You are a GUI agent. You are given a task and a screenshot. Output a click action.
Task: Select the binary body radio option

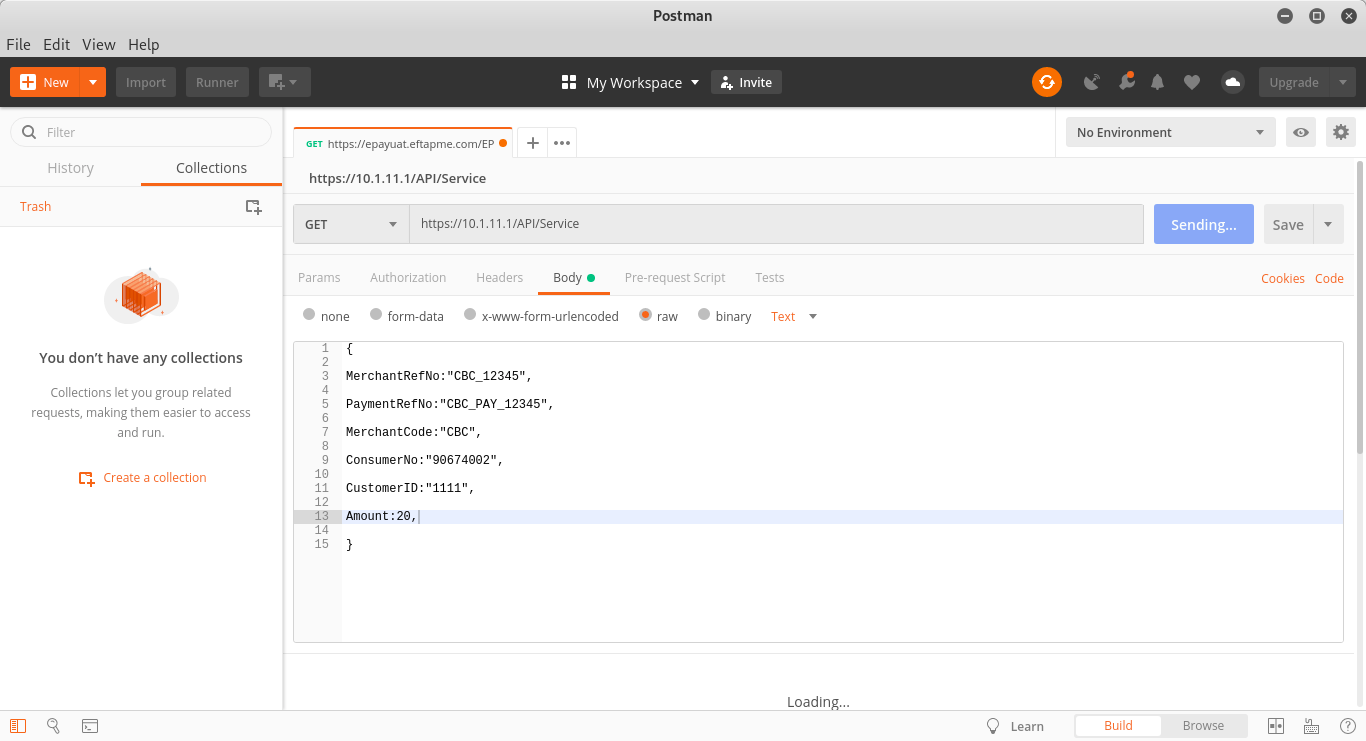704,315
